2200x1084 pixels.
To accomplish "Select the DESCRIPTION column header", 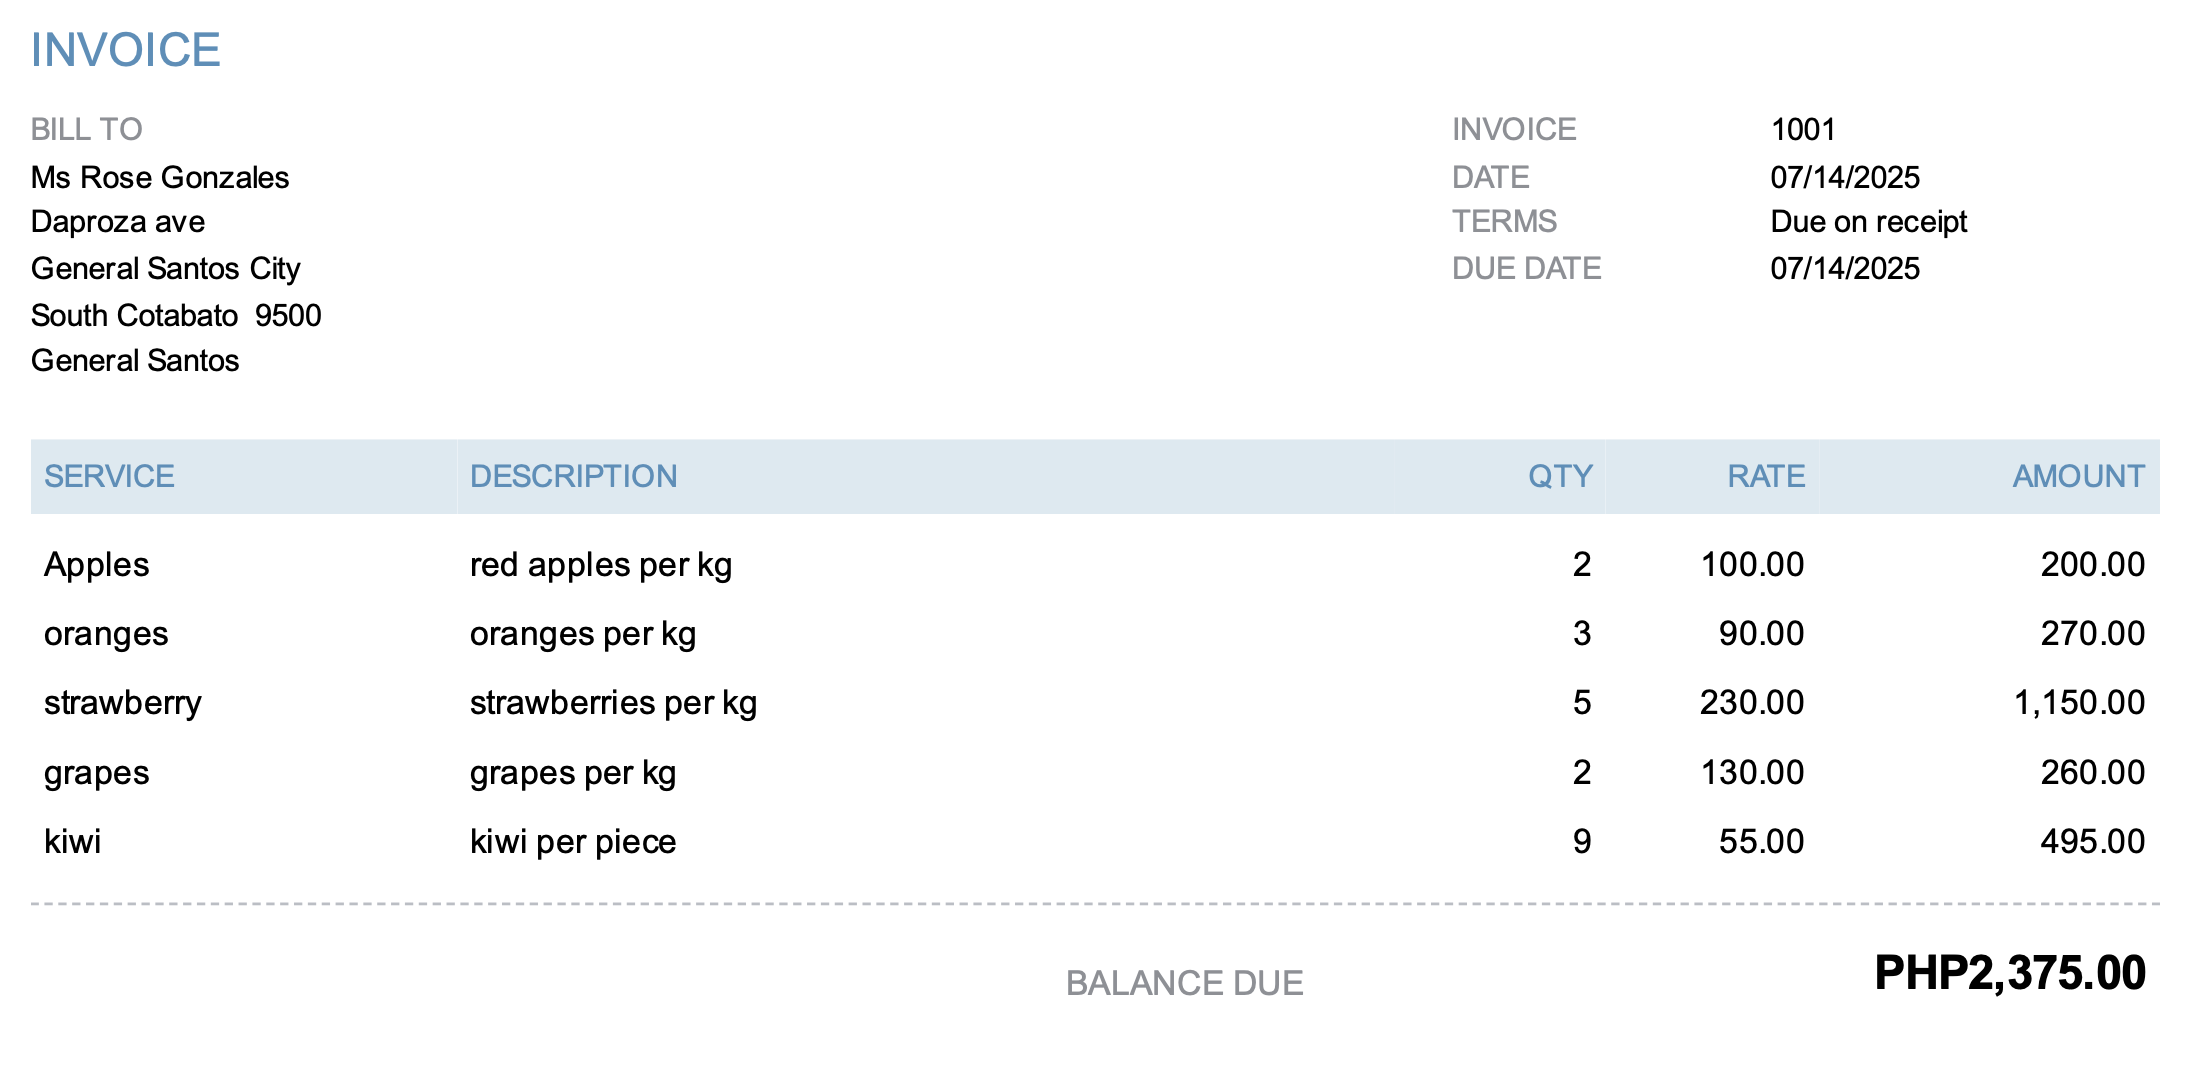I will pyautogui.click(x=573, y=476).
